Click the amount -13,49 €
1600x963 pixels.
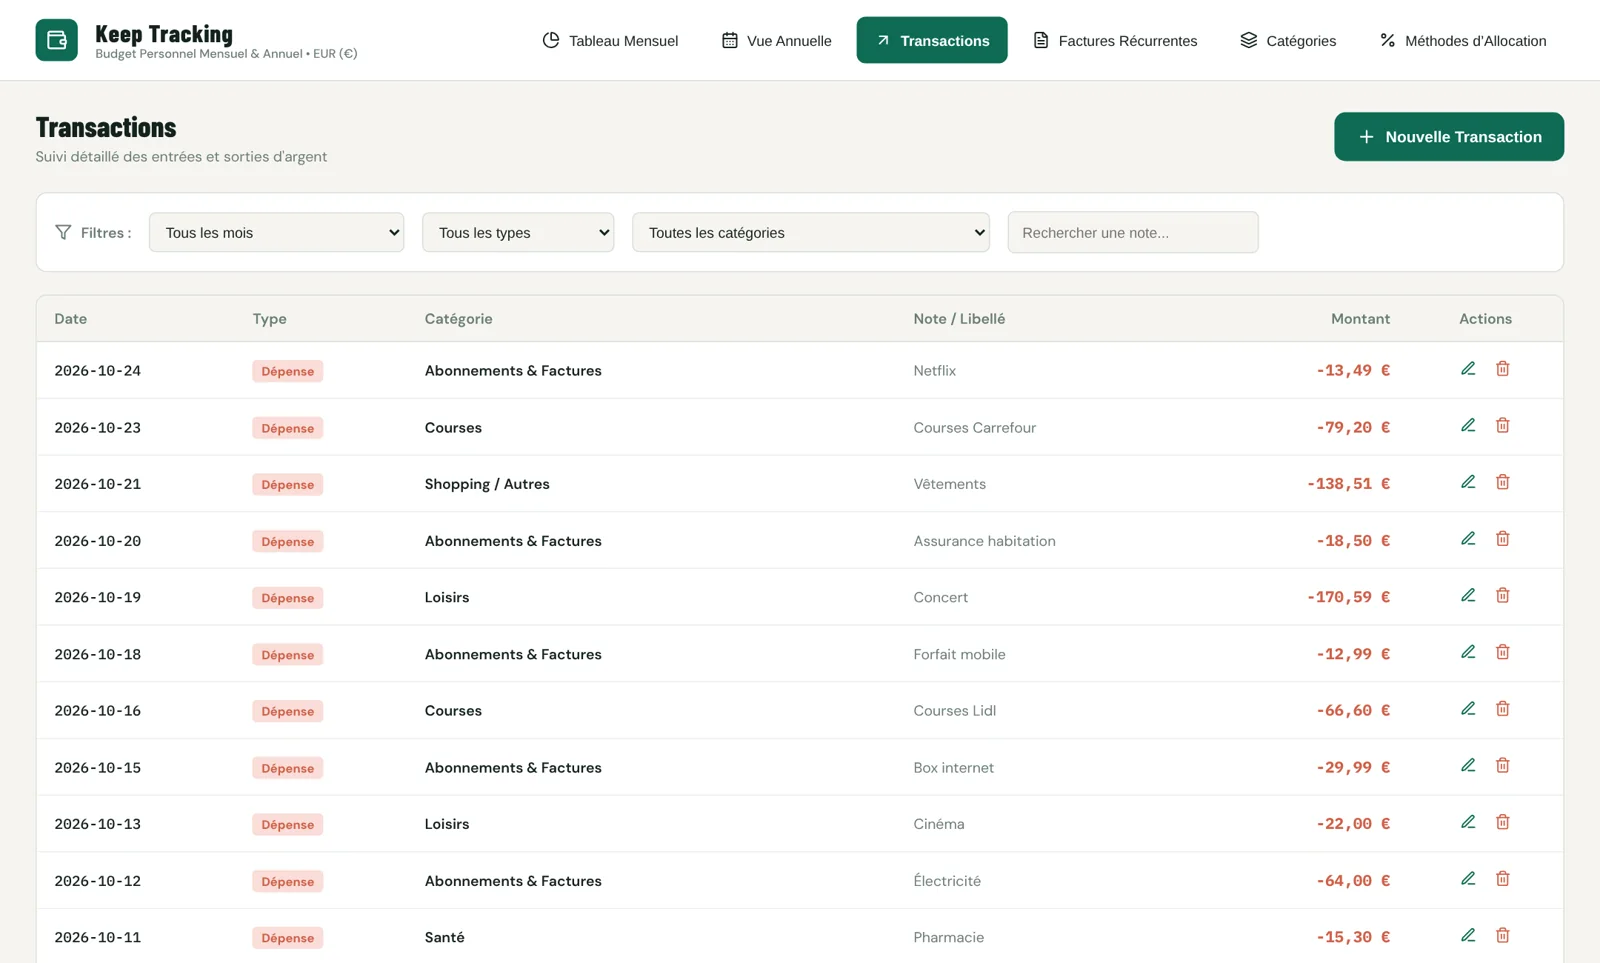coord(1353,370)
